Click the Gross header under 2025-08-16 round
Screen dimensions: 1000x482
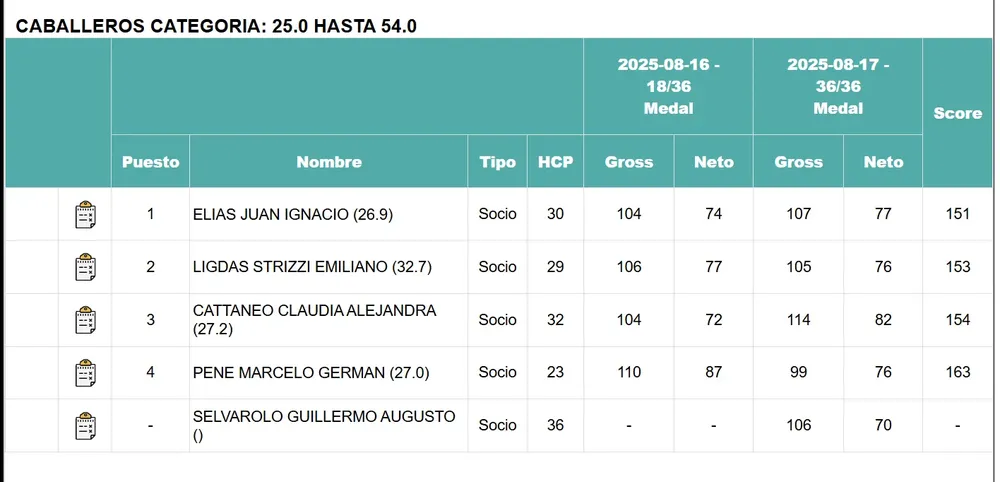point(629,162)
